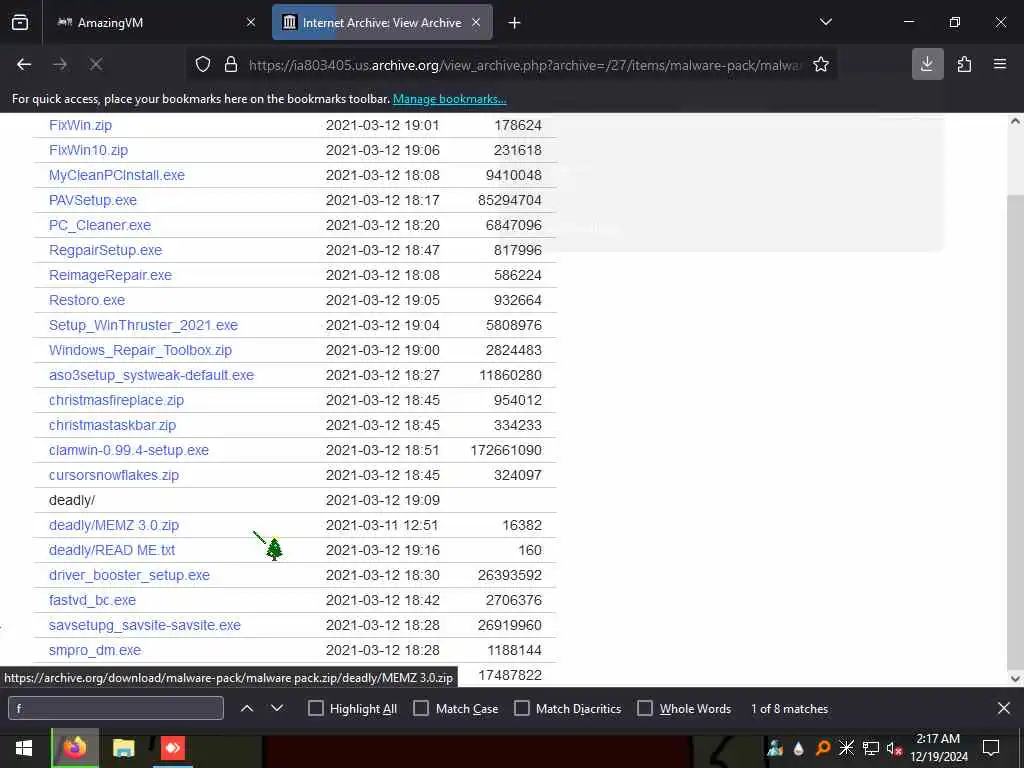Open ReimageRepair.exe link

coord(110,275)
